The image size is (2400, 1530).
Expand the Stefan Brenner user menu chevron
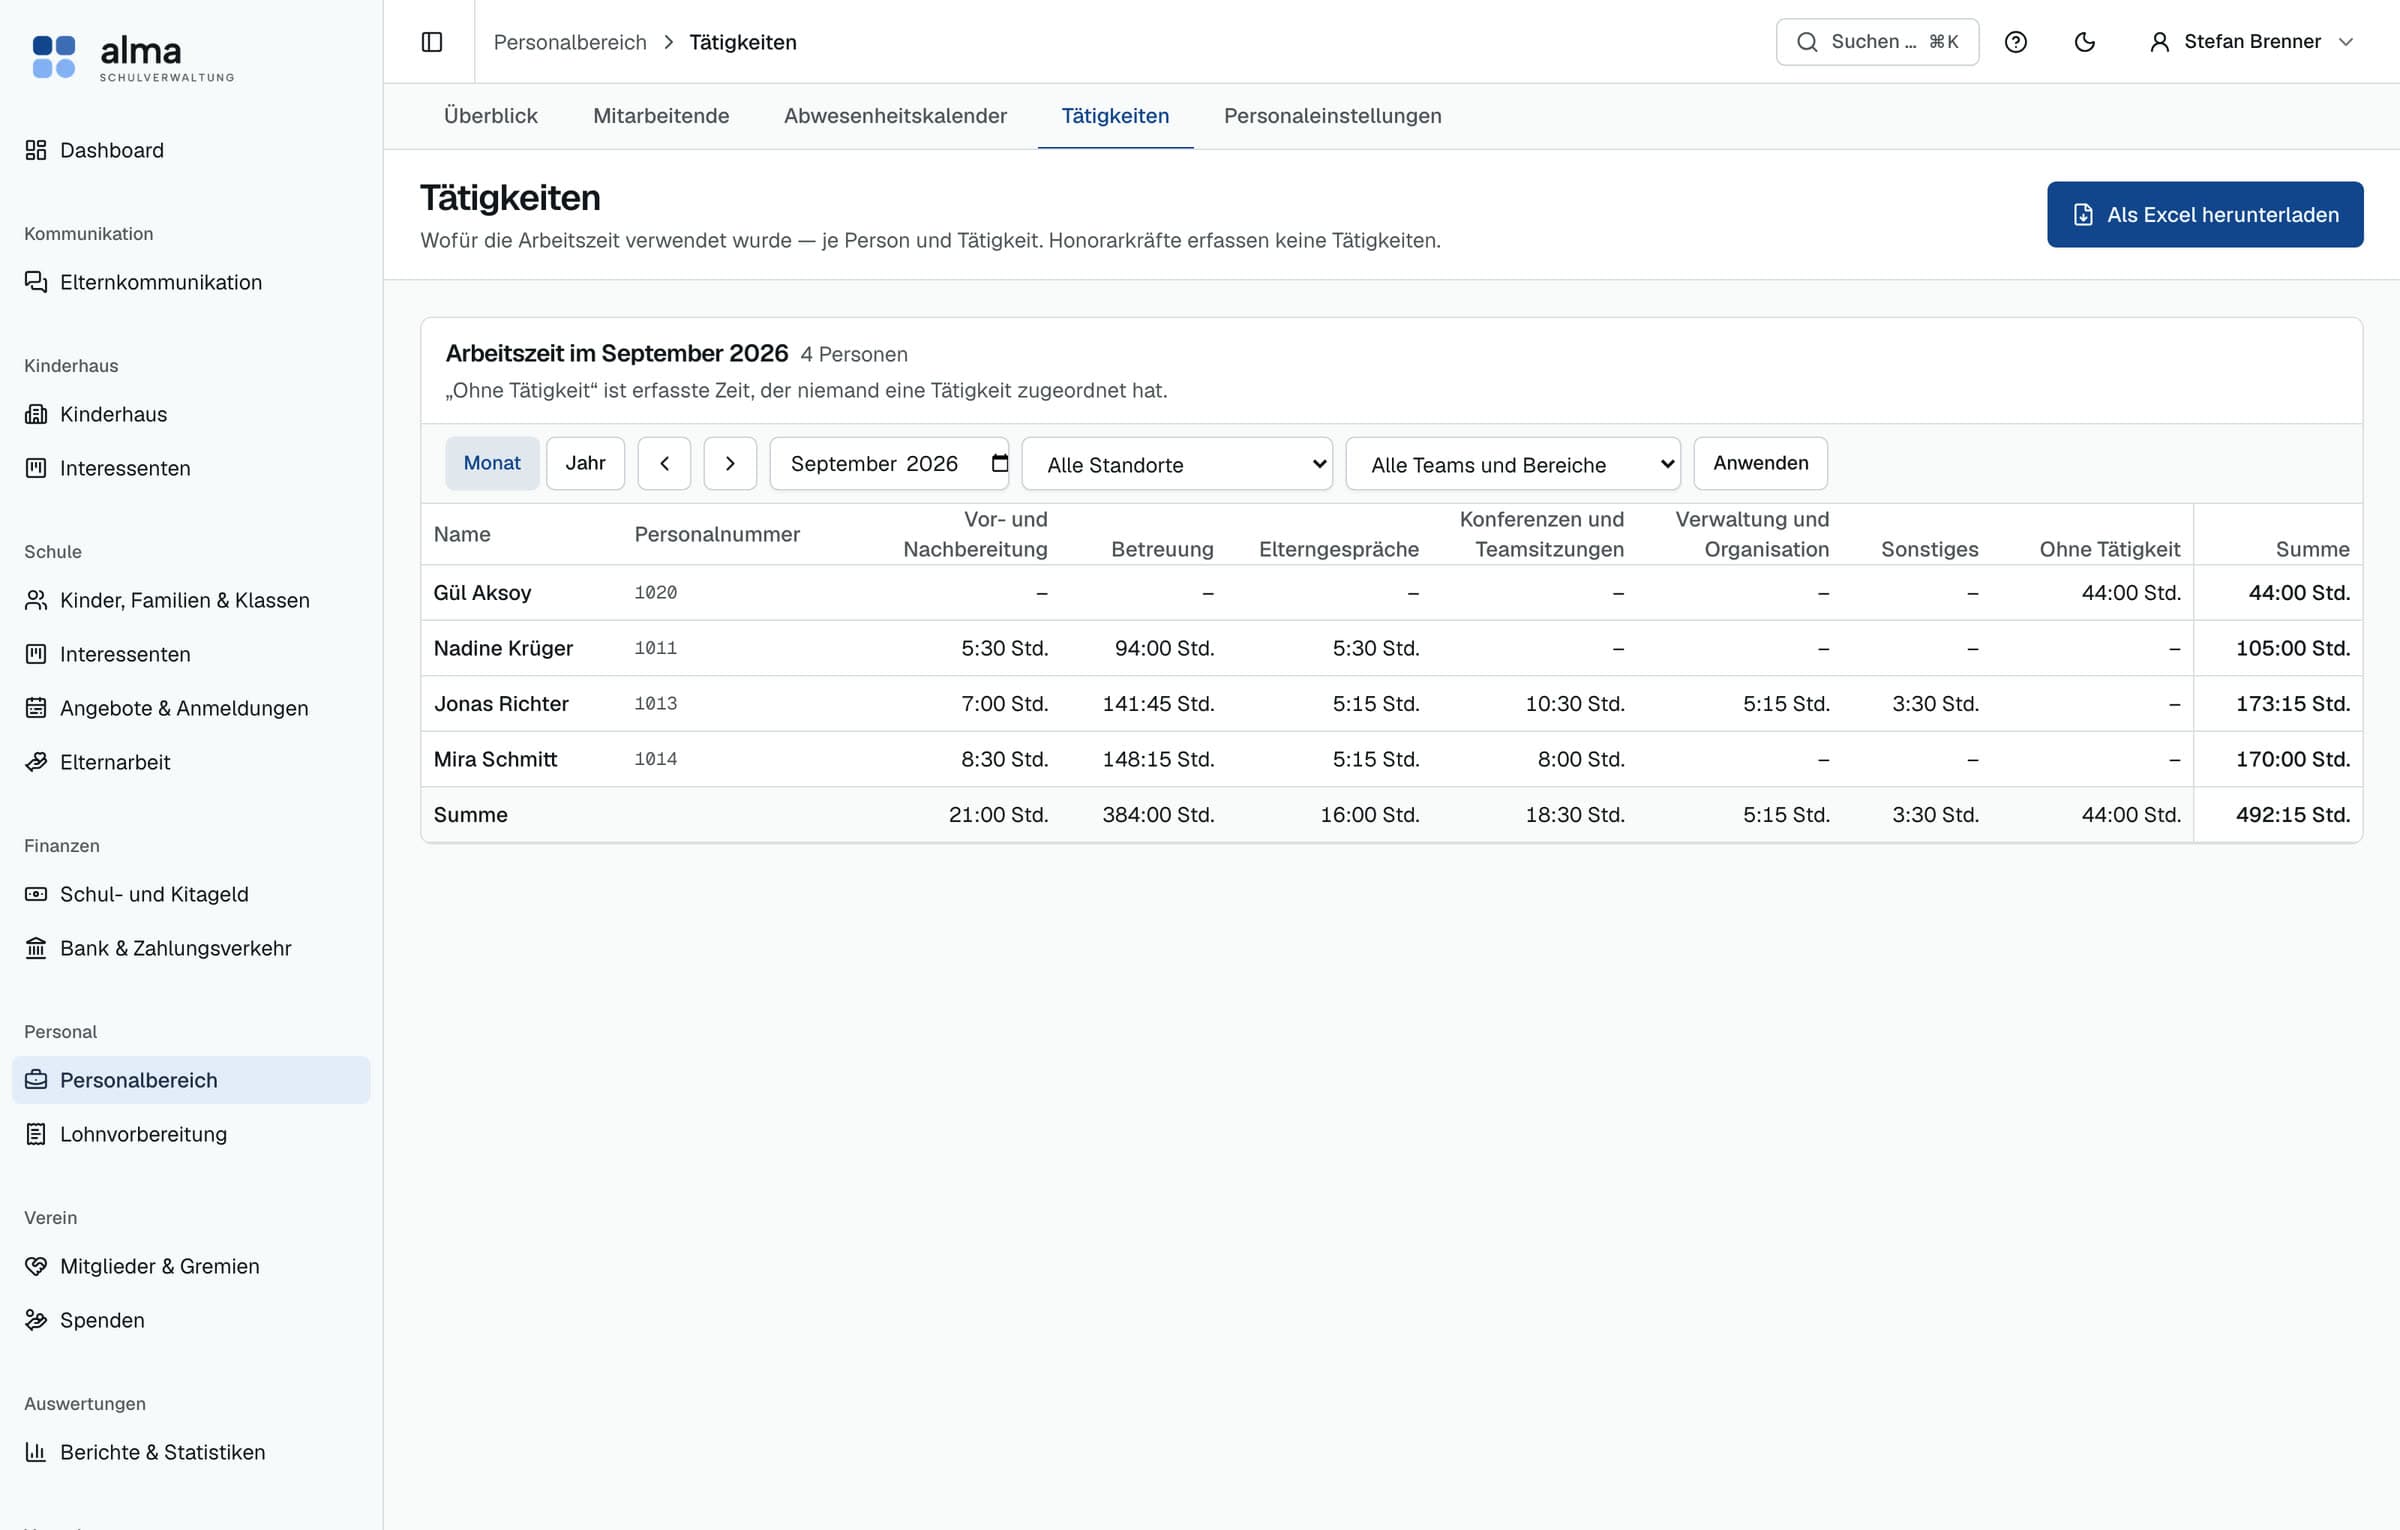(2346, 42)
